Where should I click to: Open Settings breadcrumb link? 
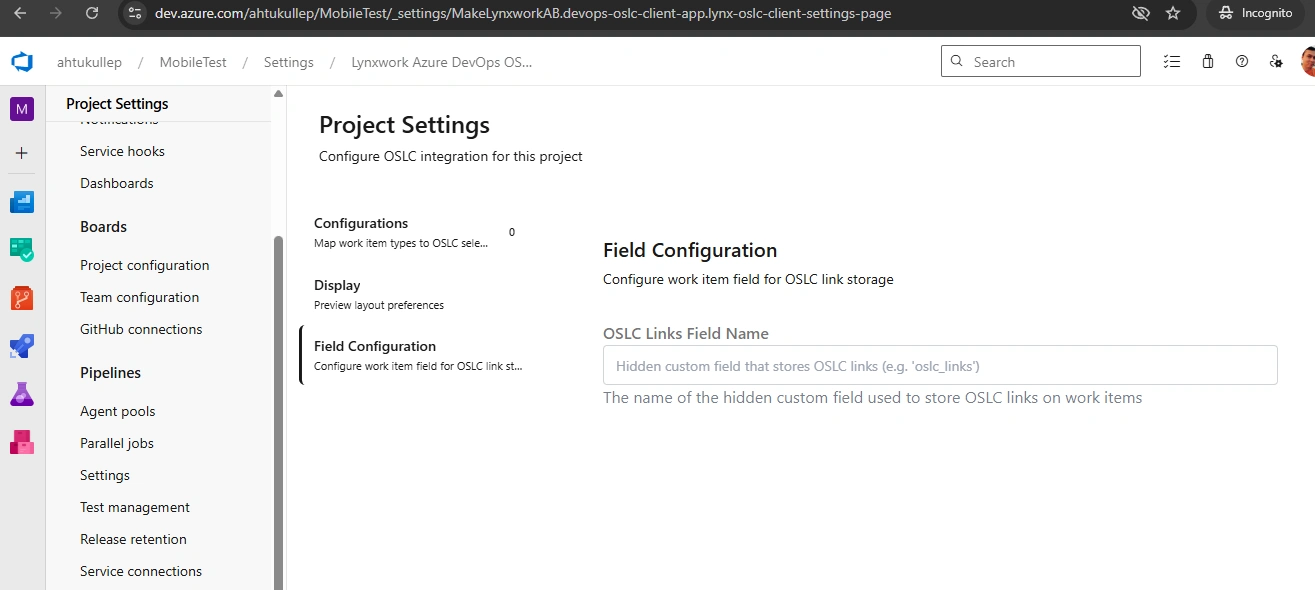coord(289,62)
